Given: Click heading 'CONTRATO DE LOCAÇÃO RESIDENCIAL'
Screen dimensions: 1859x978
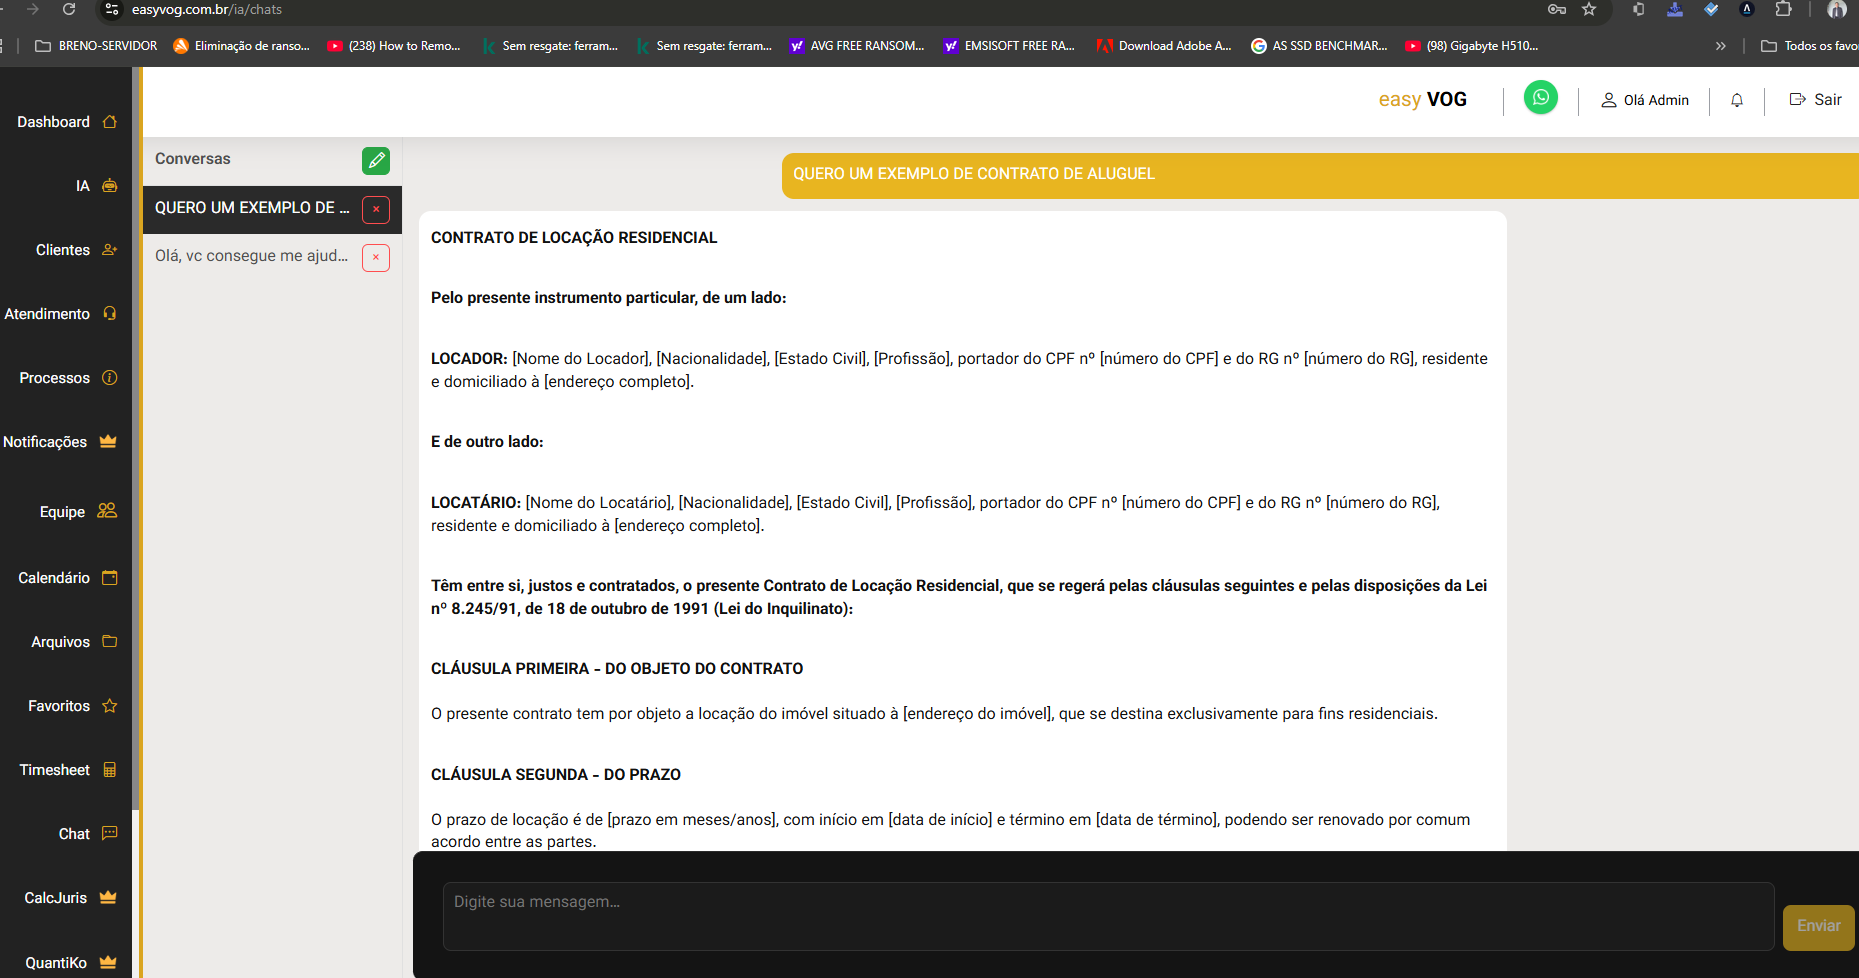Looking at the screenshot, I should tap(574, 238).
